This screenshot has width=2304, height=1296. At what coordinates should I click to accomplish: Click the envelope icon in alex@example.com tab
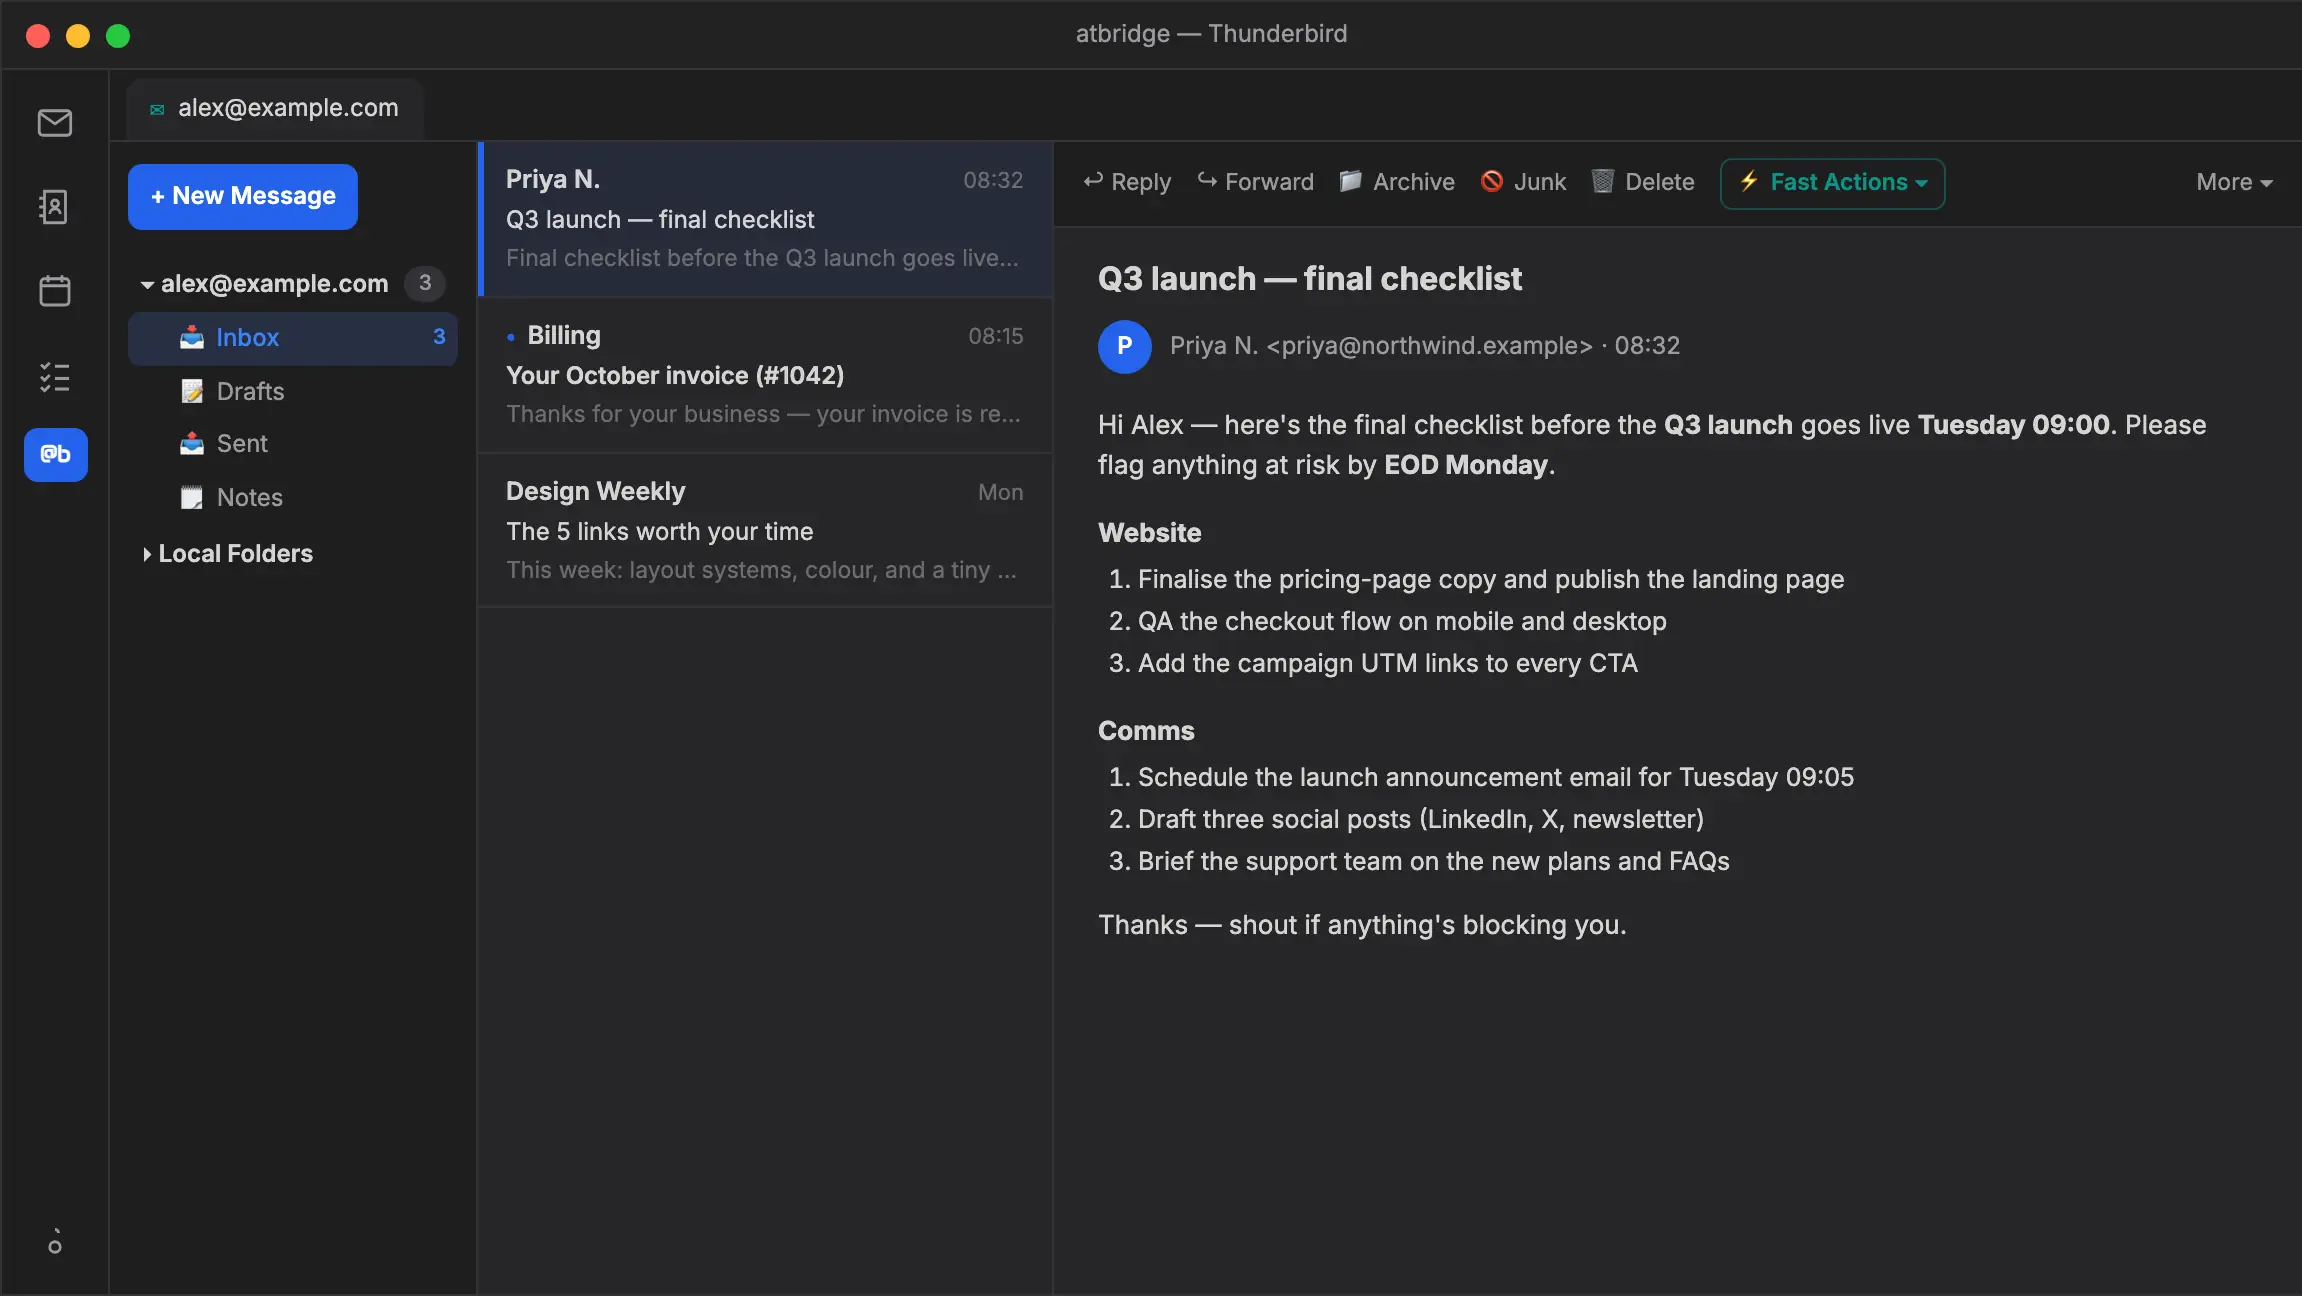[157, 109]
